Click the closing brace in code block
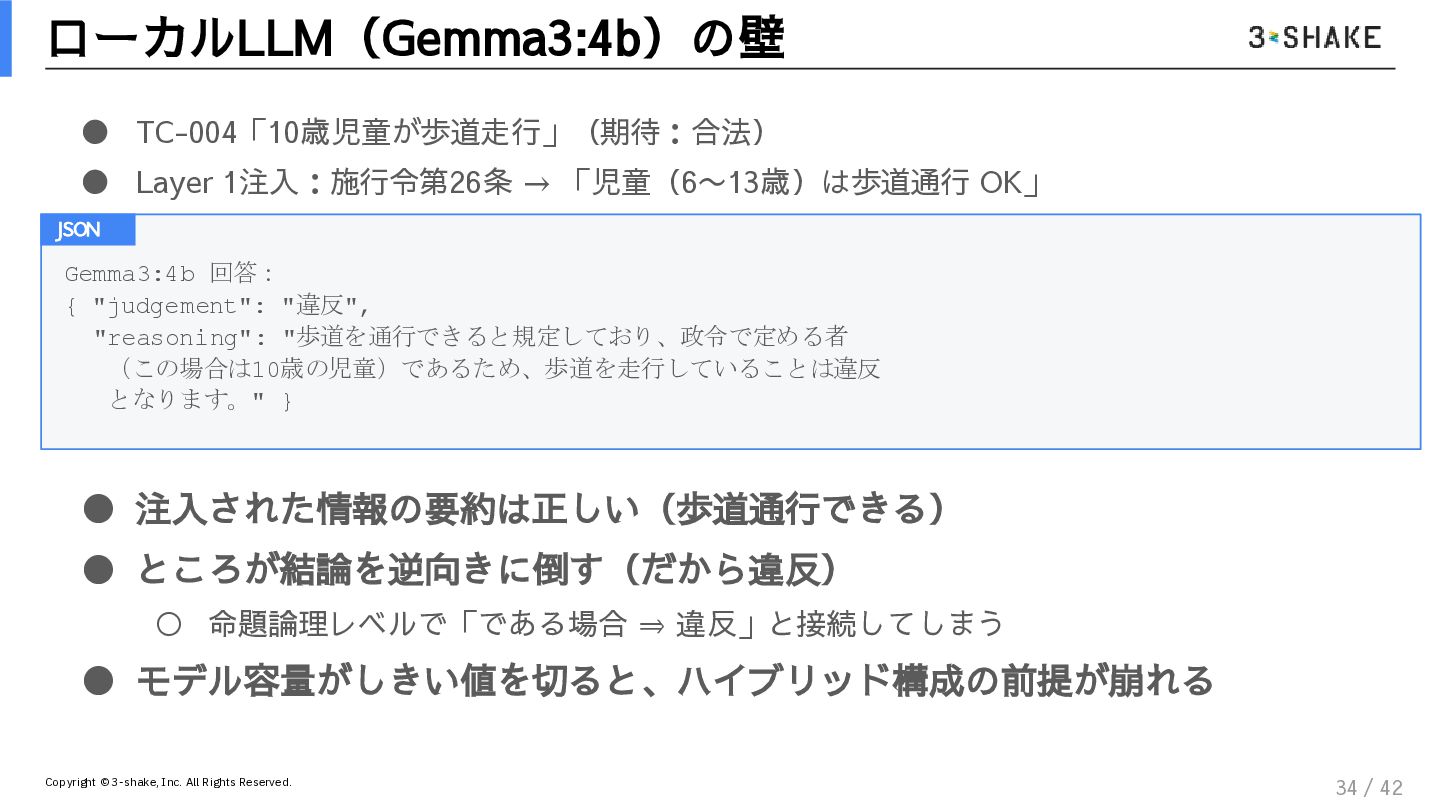 tap(288, 402)
